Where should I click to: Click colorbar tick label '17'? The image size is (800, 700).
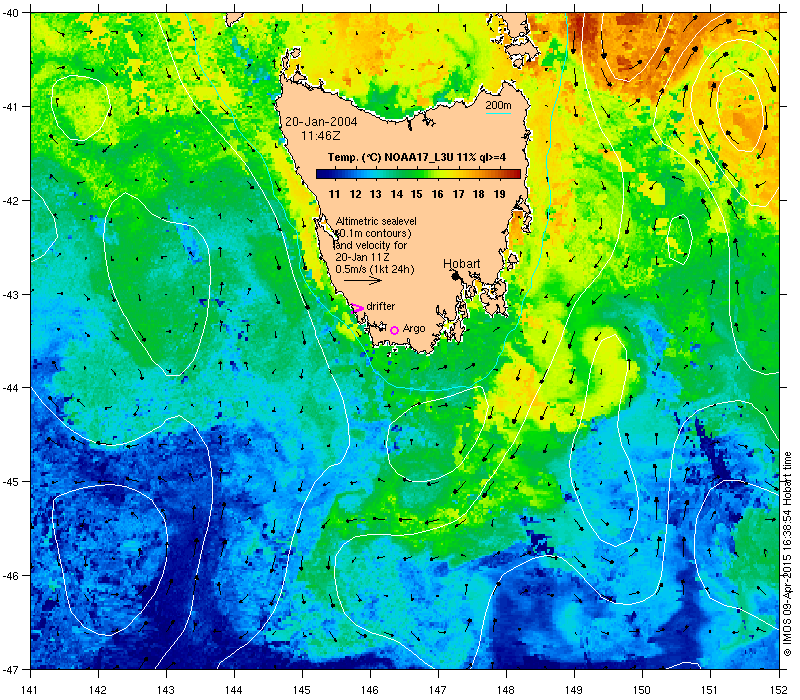(x=458, y=194)
